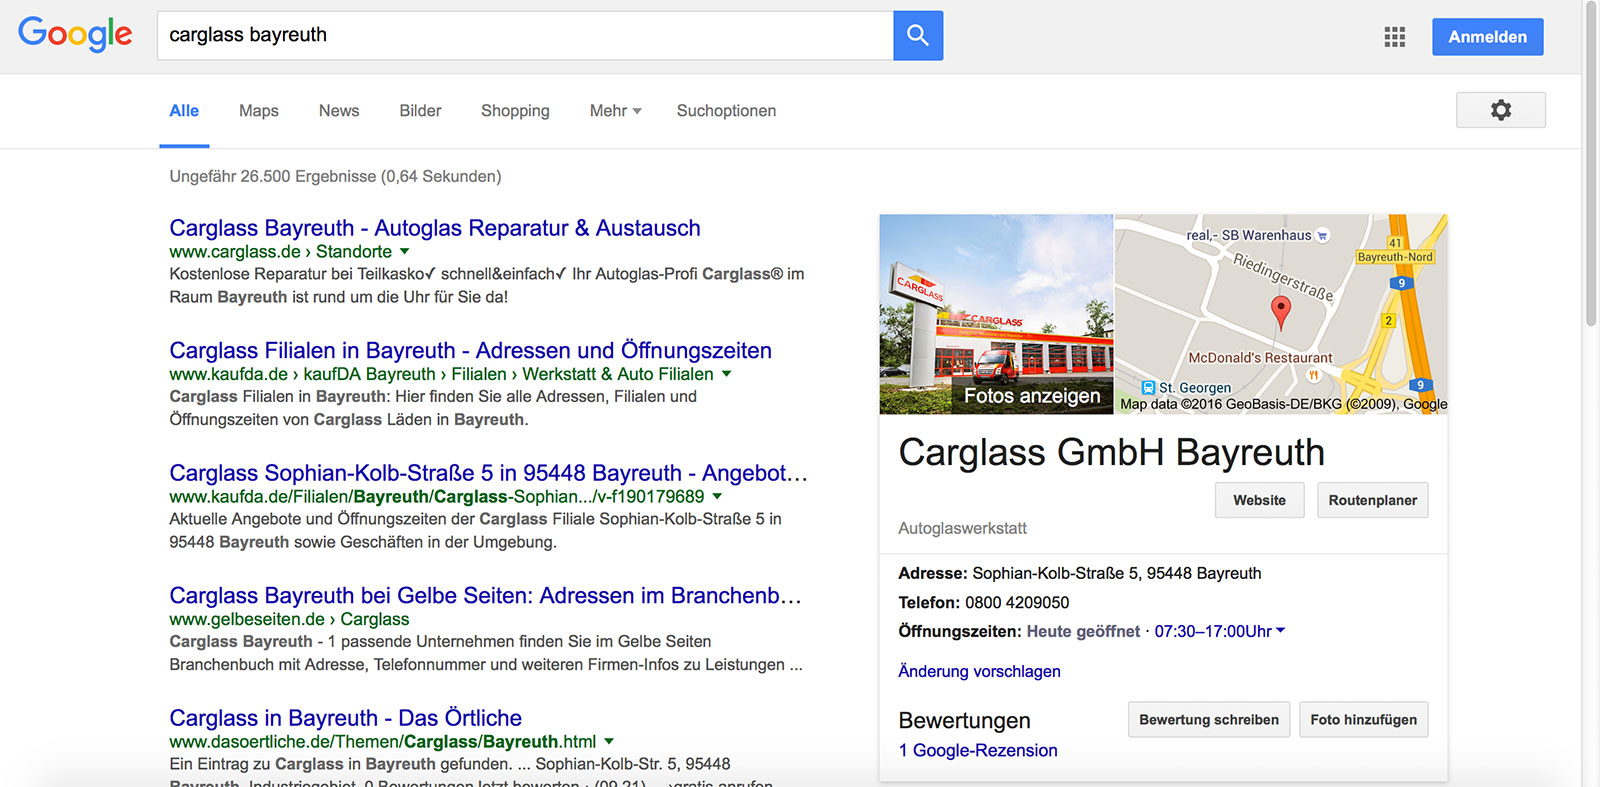Sign in with Anmelden button

pos(1487,37)
